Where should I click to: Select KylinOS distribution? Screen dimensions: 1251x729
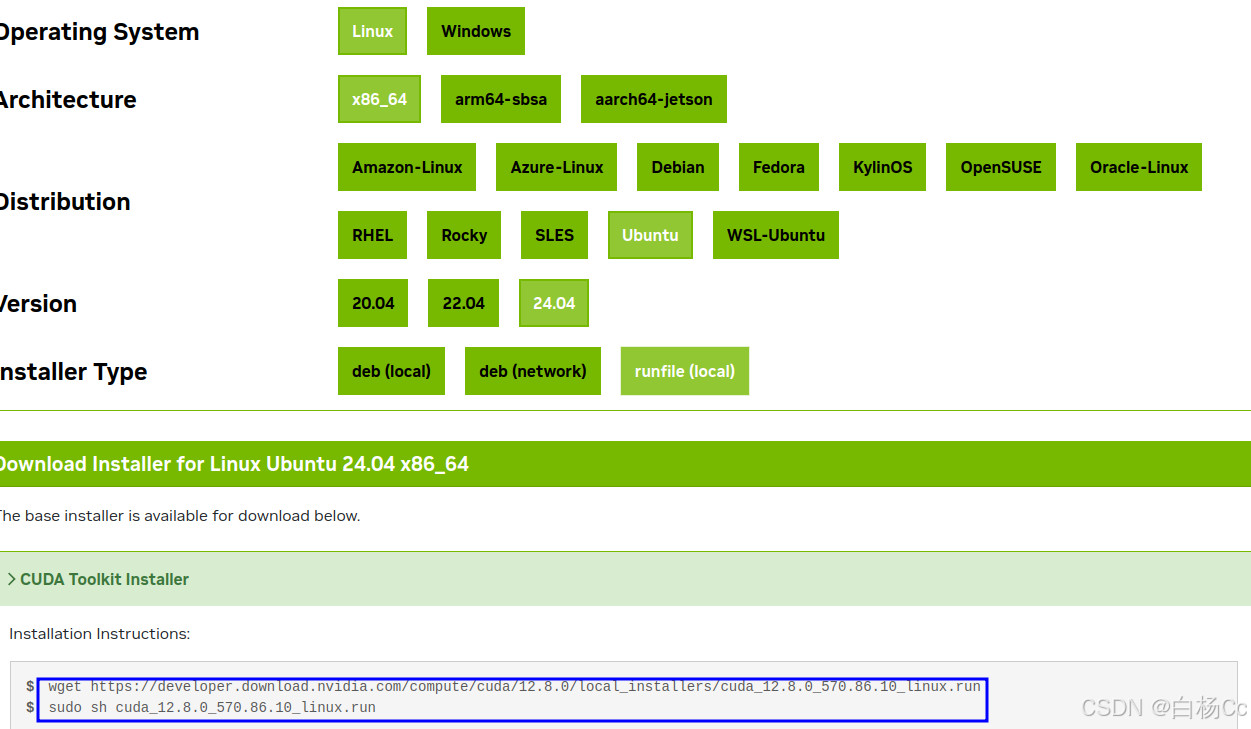[883, 167]
